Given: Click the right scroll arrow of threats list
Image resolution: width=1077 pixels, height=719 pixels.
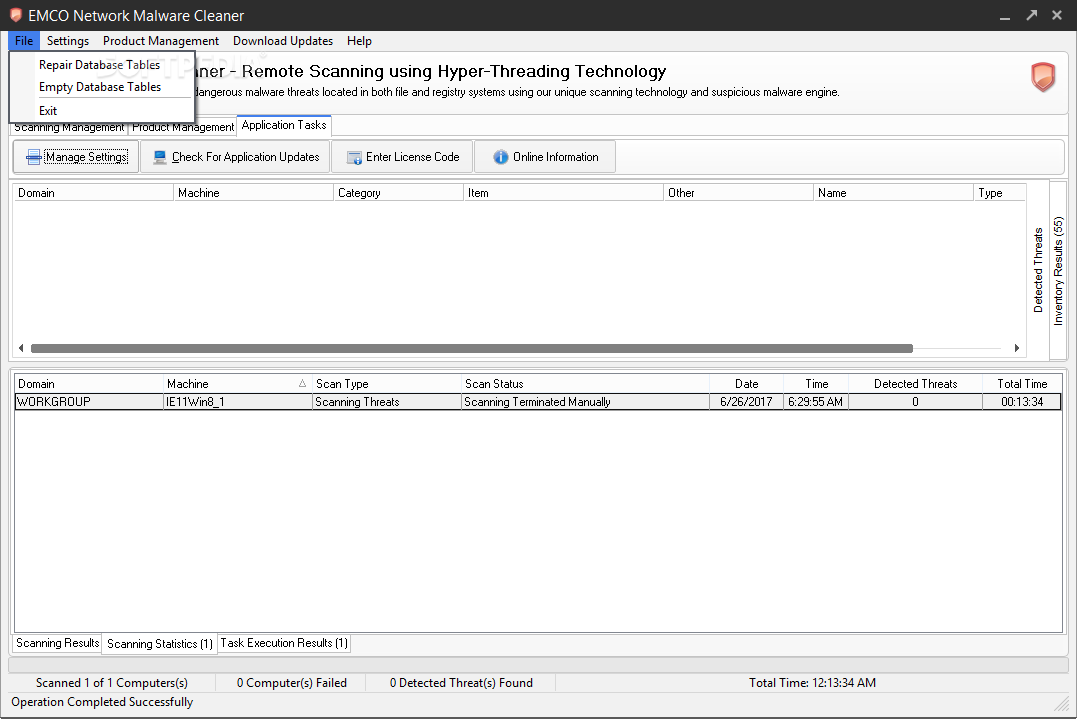Looking at the screenshot, I should coord(1017,348).
